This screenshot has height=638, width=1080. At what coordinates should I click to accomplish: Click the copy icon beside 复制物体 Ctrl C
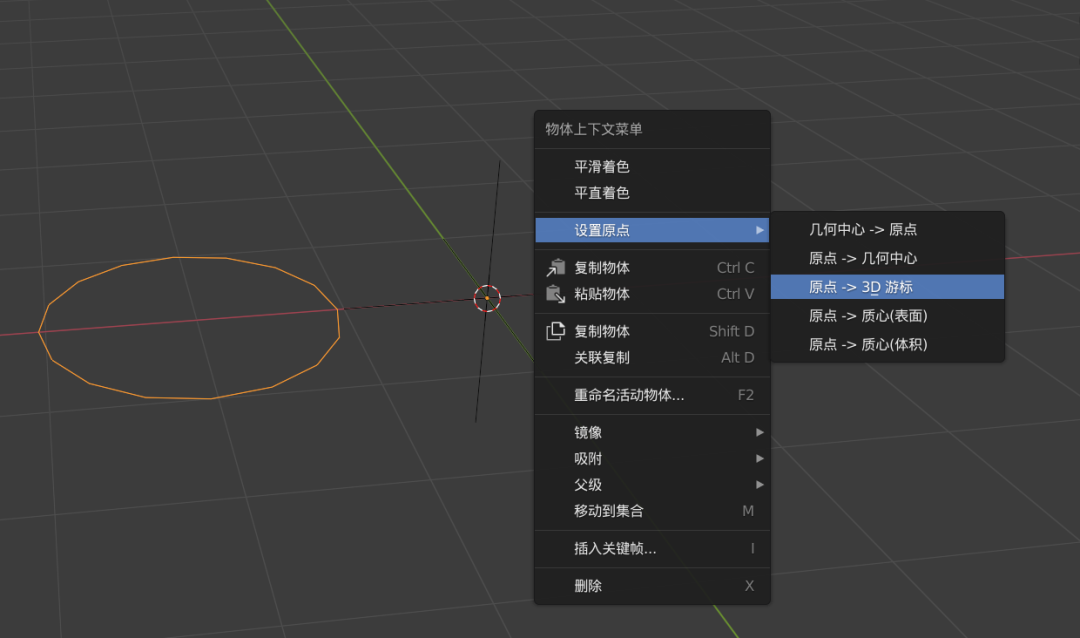click(555, 267)
